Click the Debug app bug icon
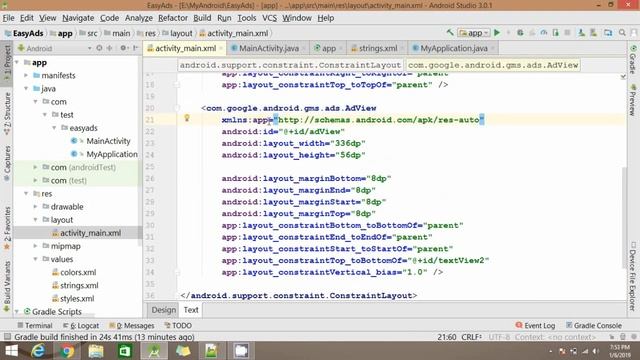Image resolution: width=640 pixels, height=360 pixels. click(520, 33)
